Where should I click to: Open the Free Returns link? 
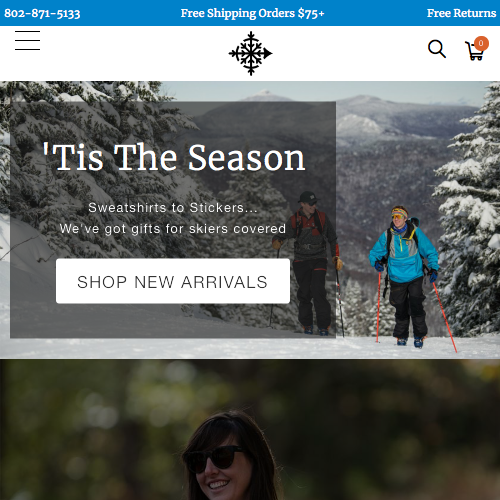point(461,13)
